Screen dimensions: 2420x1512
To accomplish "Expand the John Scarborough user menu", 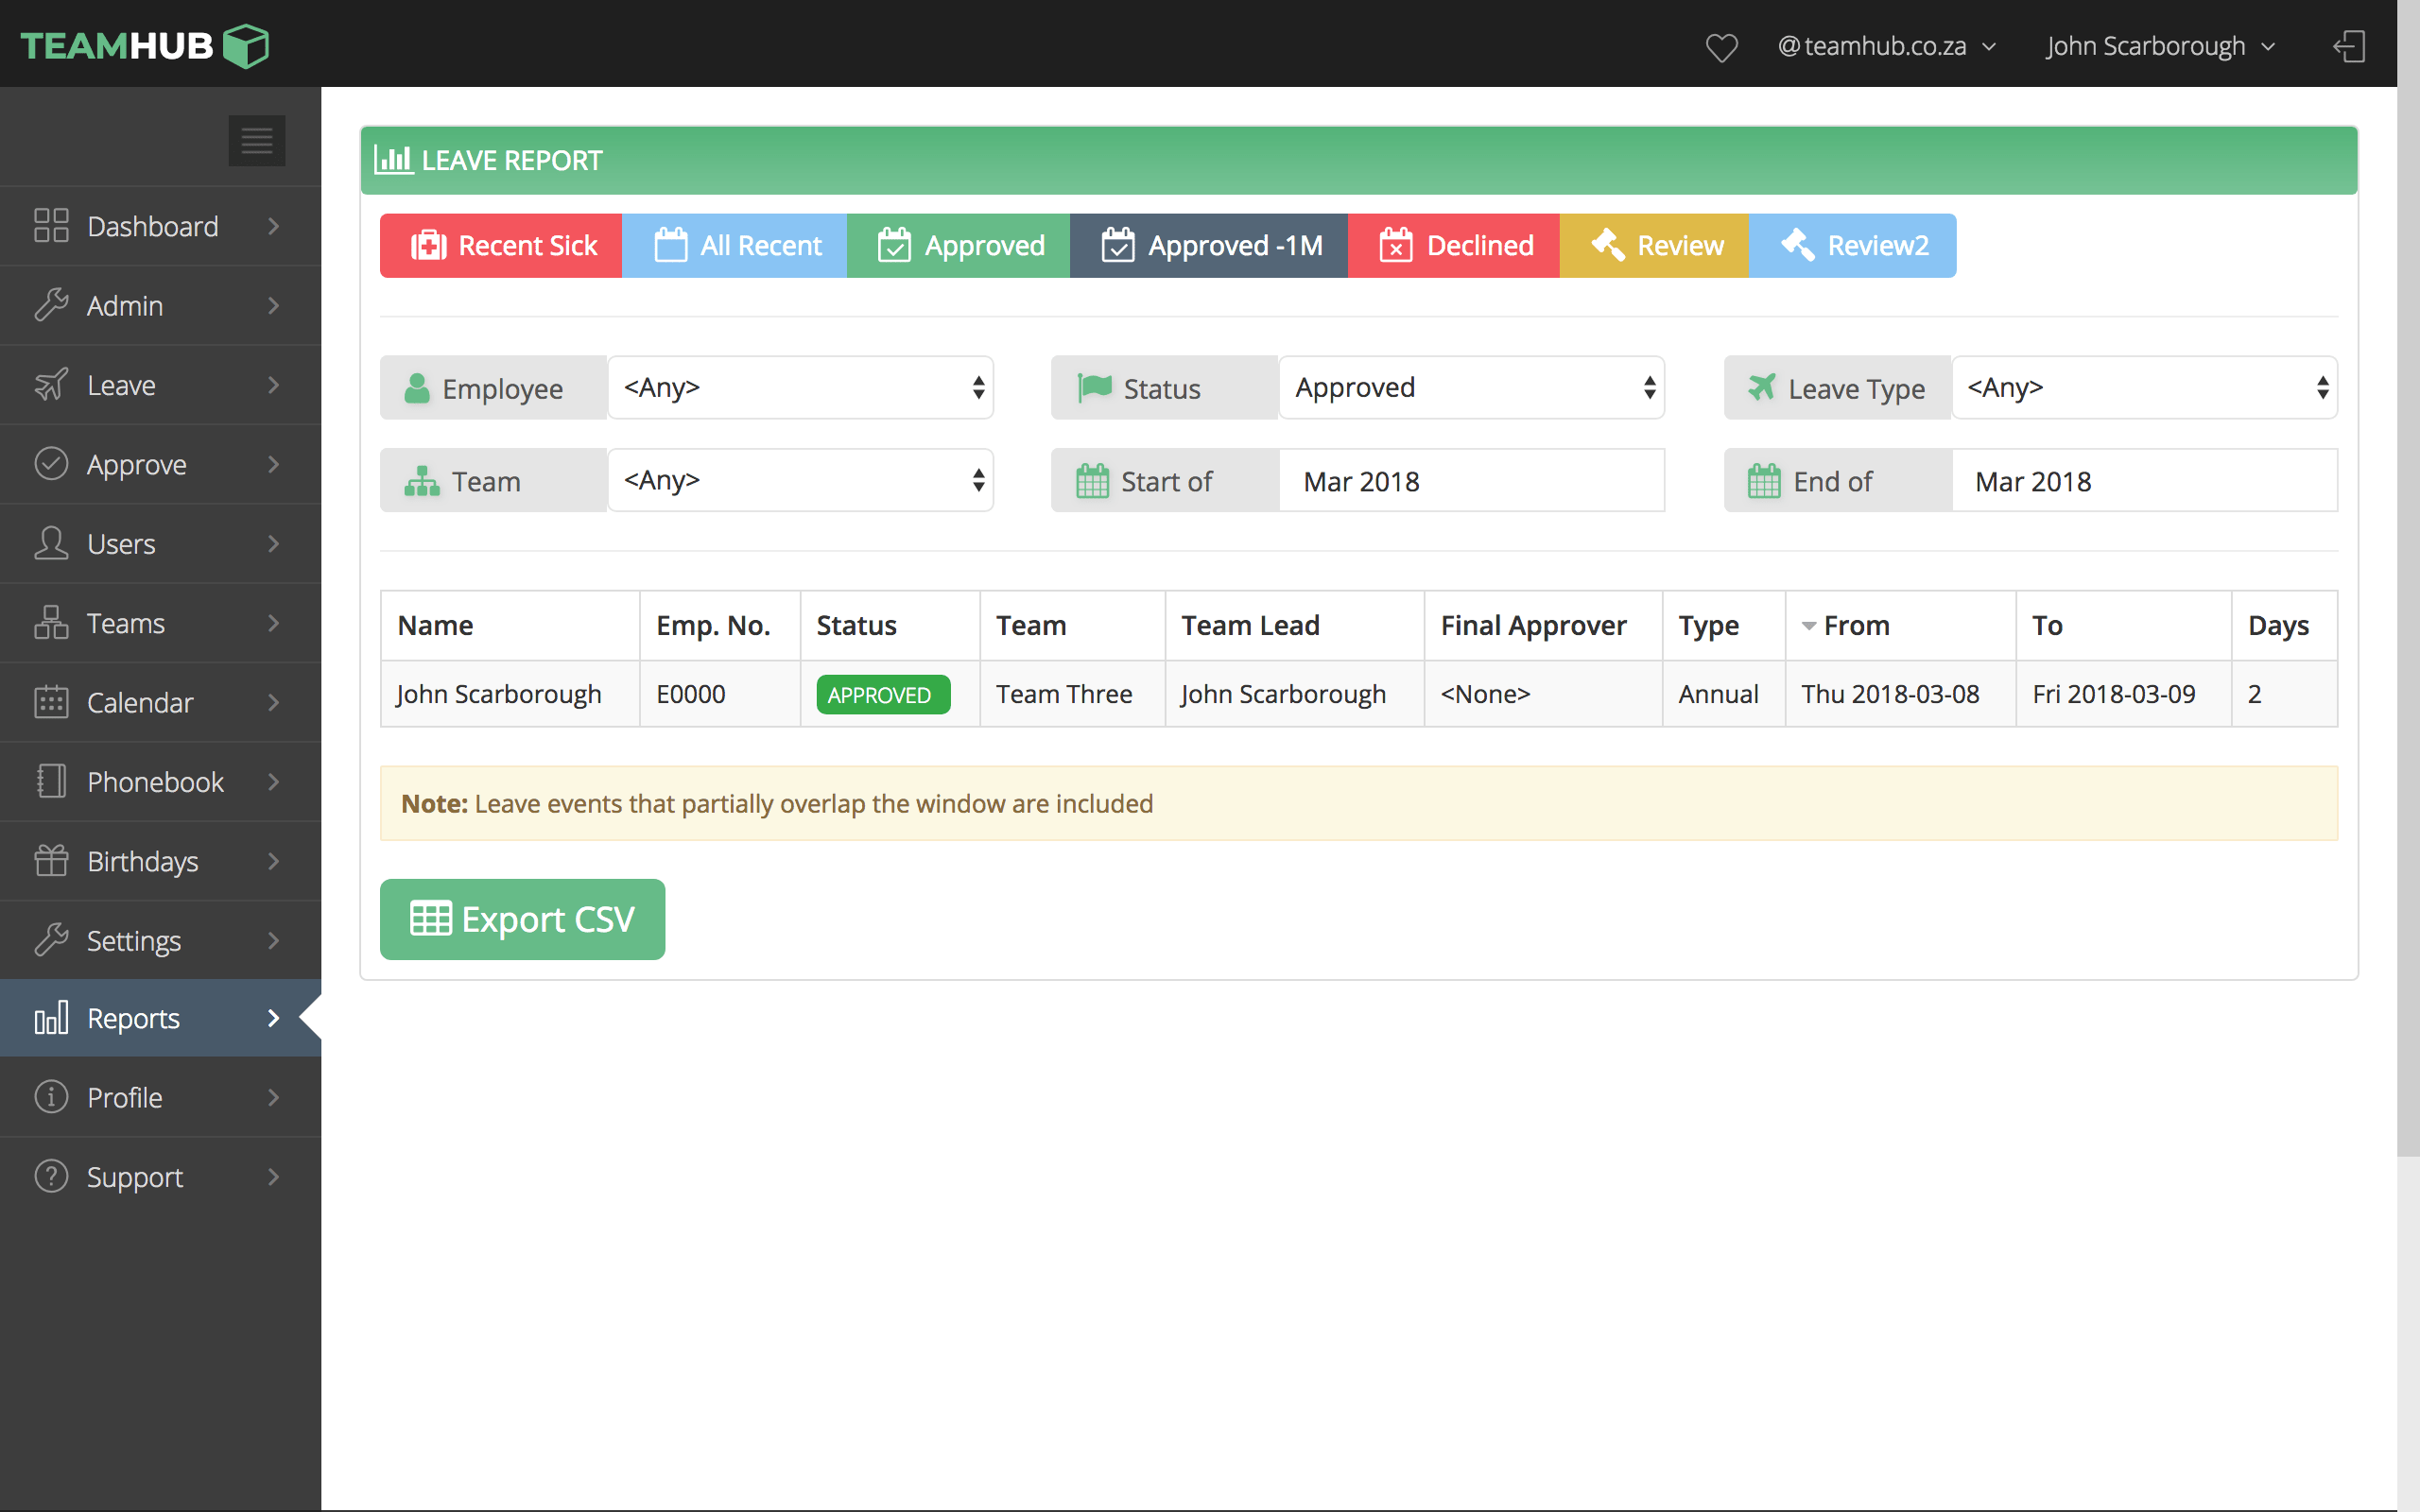I will click(x=2160, y=47).
